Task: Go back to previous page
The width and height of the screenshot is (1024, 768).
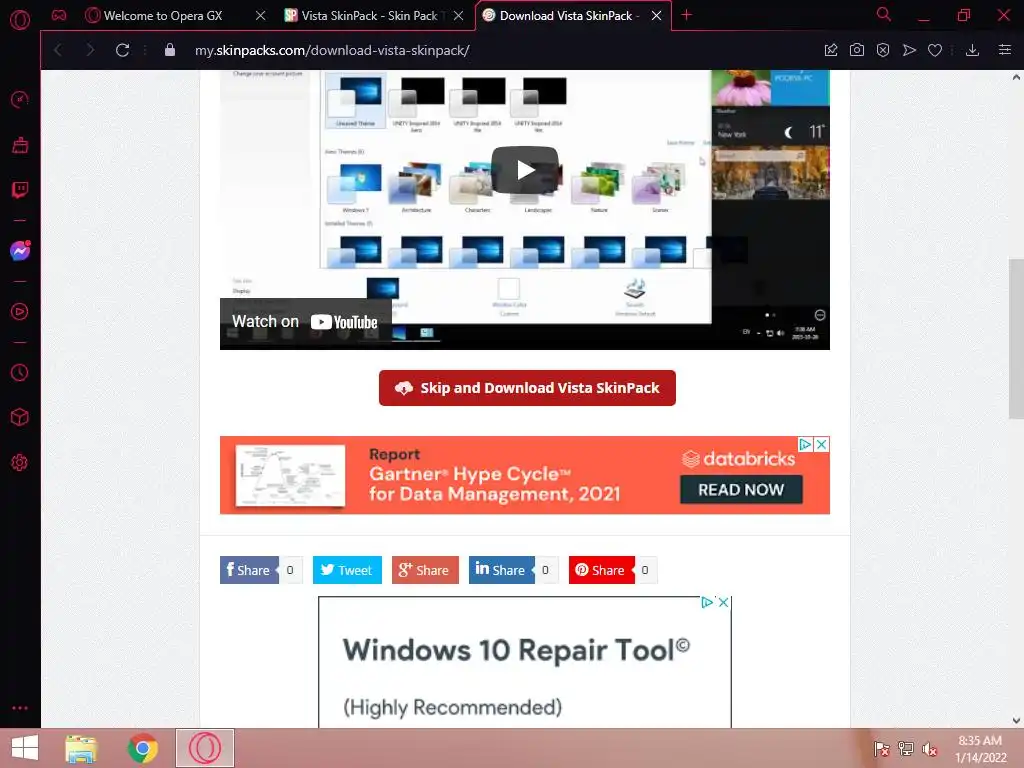Action: coord(58,50)
